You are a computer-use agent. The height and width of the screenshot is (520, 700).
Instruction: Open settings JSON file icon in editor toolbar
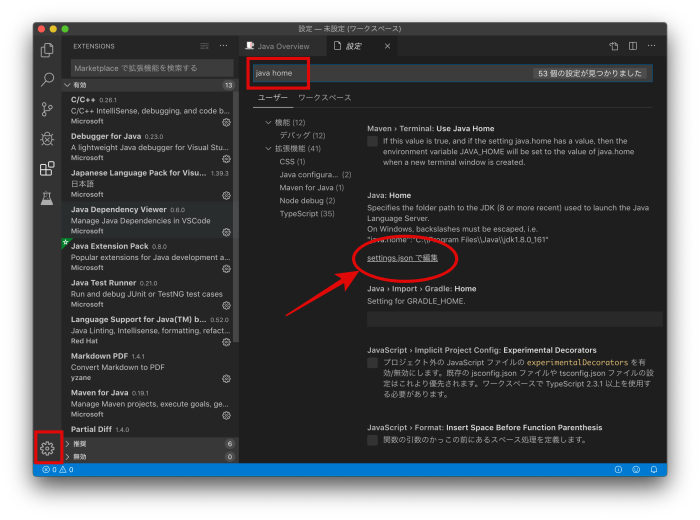614,46
